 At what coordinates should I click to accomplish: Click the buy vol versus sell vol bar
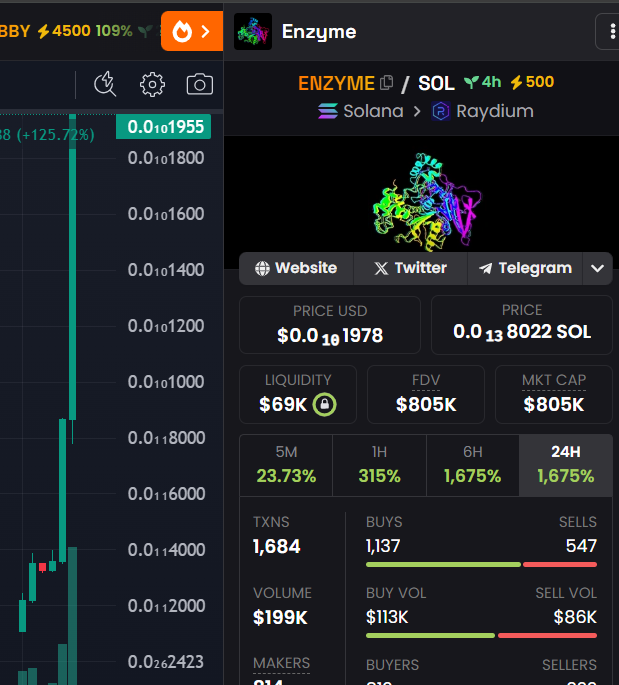point(481,635)
